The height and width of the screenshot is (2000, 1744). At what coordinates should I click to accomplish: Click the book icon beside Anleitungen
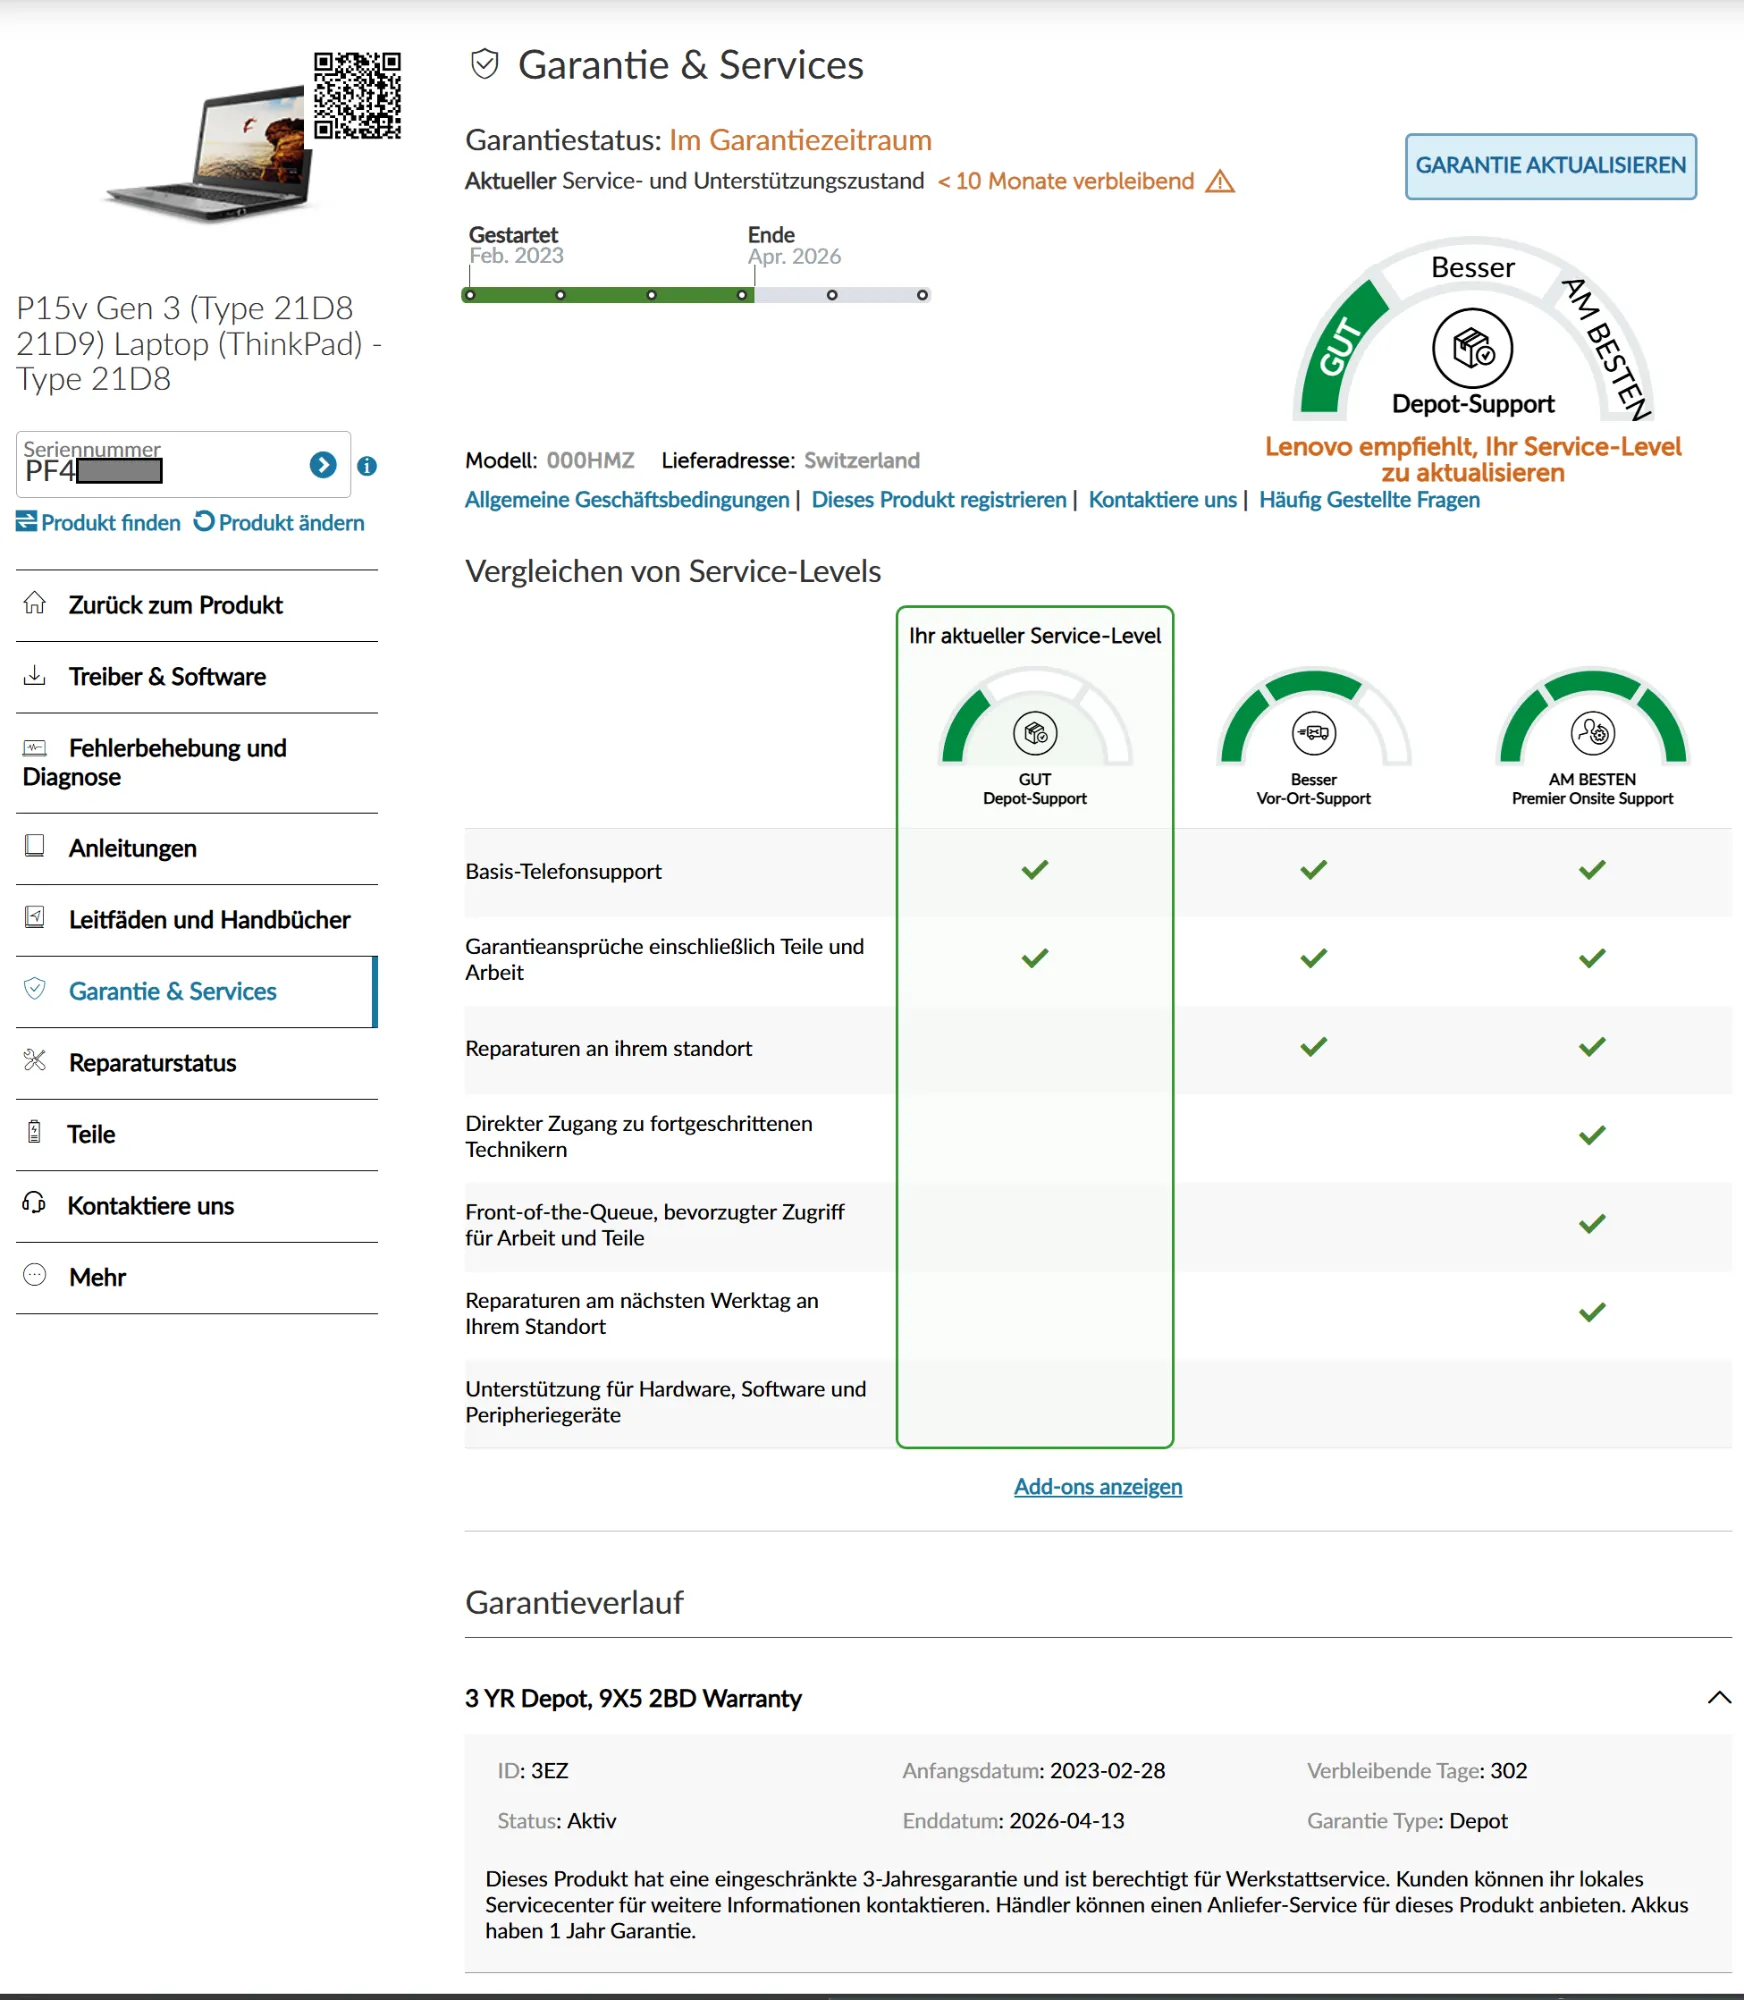pos(35,846)
